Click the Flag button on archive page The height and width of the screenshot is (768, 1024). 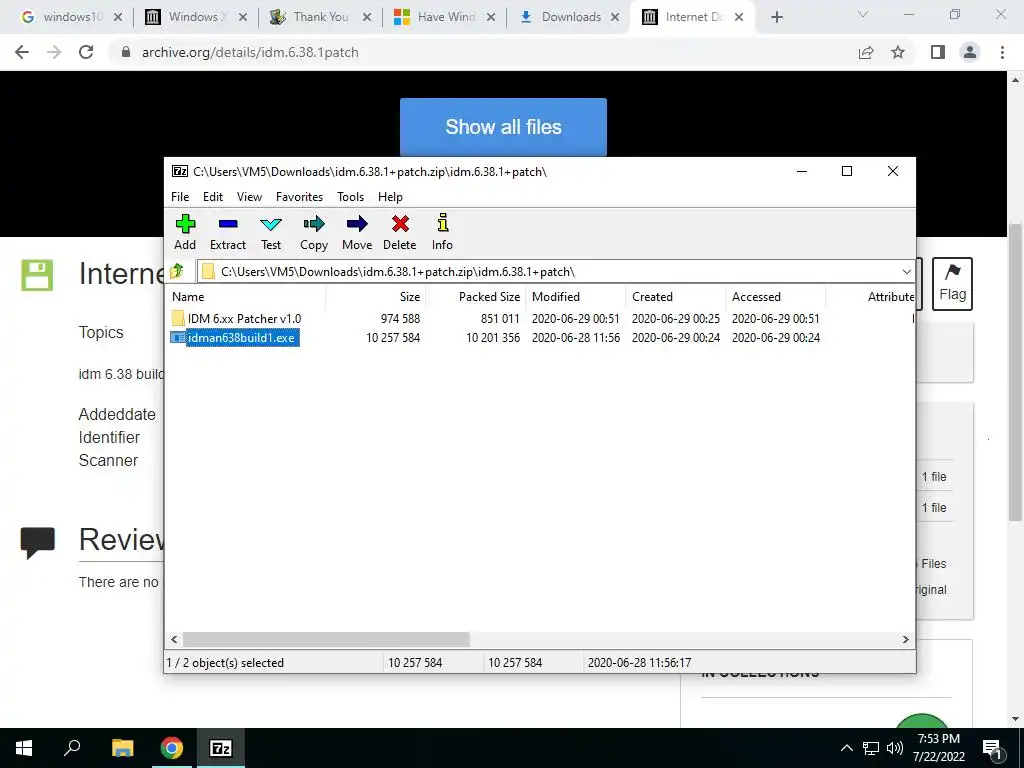952,283
